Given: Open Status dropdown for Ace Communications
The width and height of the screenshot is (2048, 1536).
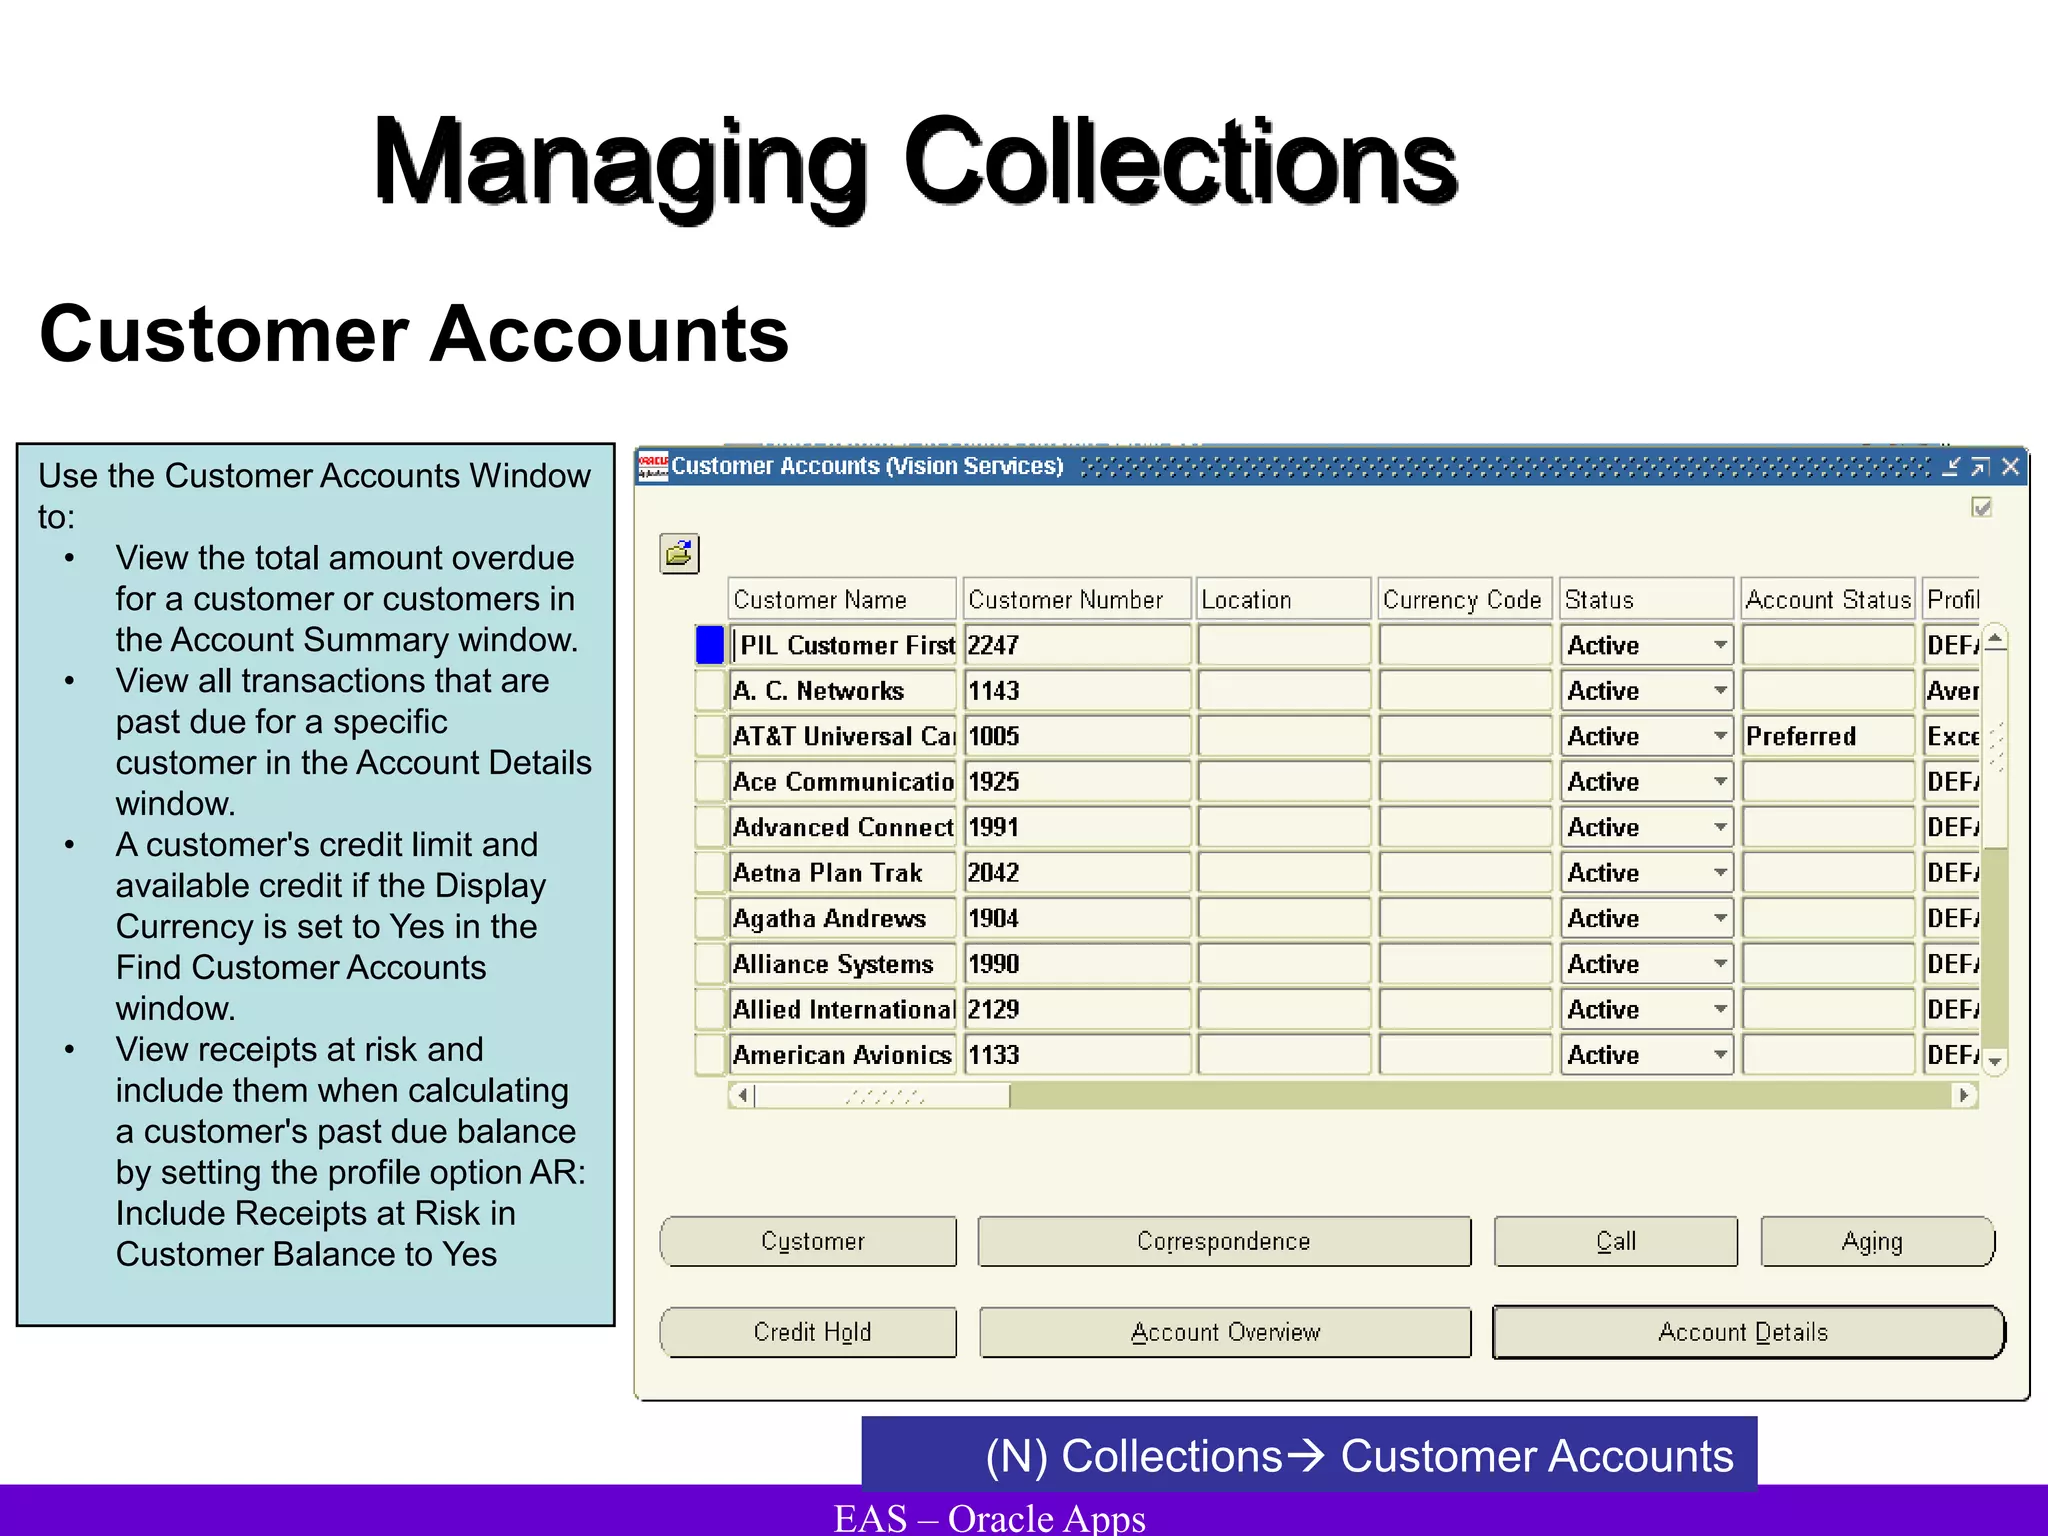Looking at the screenshot, I should tap(1720, 781).
